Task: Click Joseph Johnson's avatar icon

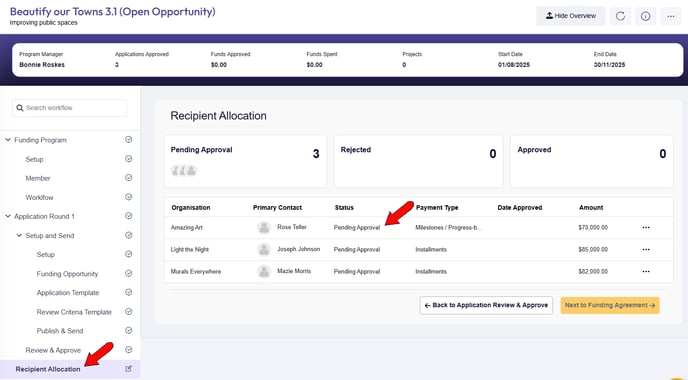Action: pos(264,250)
